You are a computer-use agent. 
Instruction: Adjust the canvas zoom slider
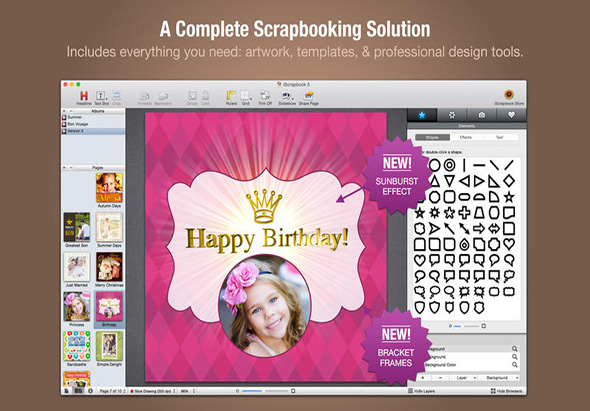pos(265,391)
